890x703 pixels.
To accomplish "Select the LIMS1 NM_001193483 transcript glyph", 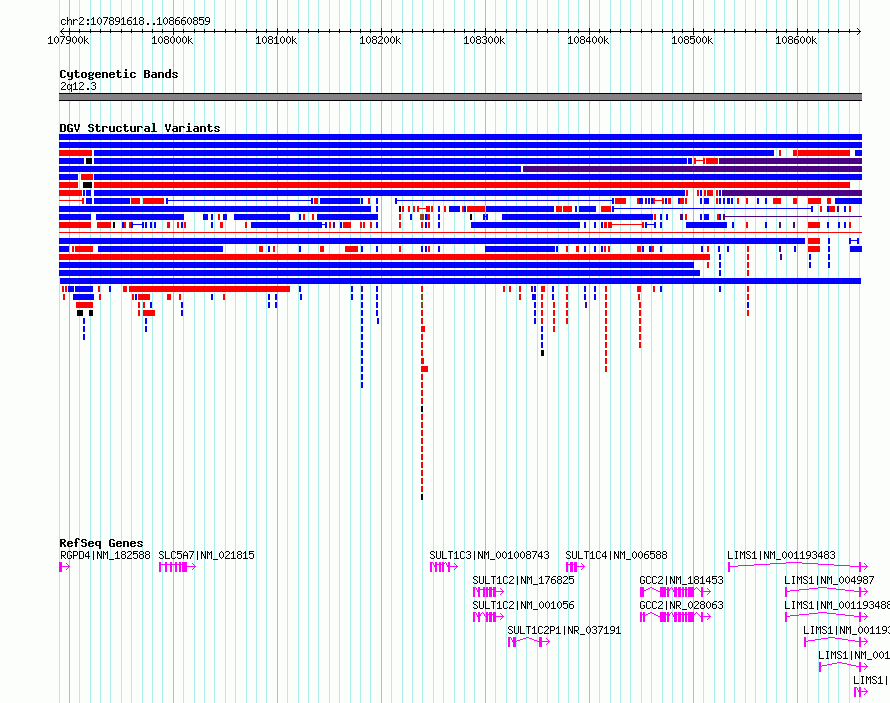I will click(798, 566).
